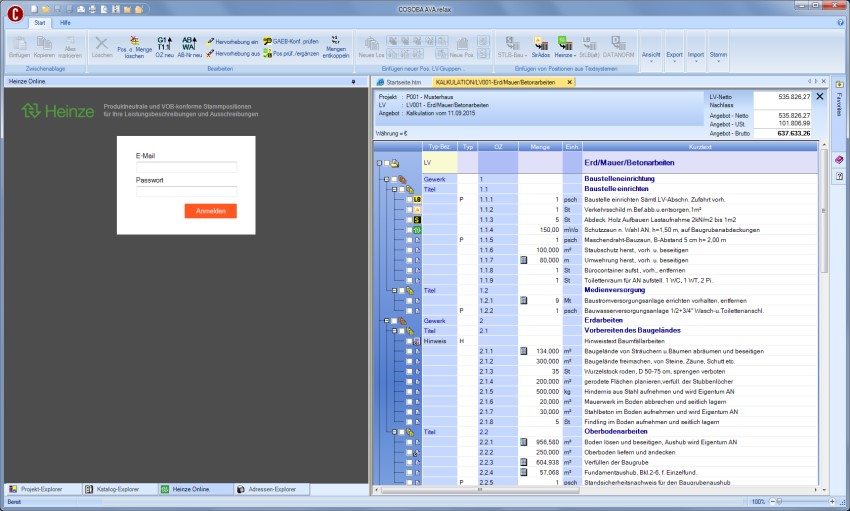Open the Startseite.htm document tab
850x511 pixels.
point(402,82)
